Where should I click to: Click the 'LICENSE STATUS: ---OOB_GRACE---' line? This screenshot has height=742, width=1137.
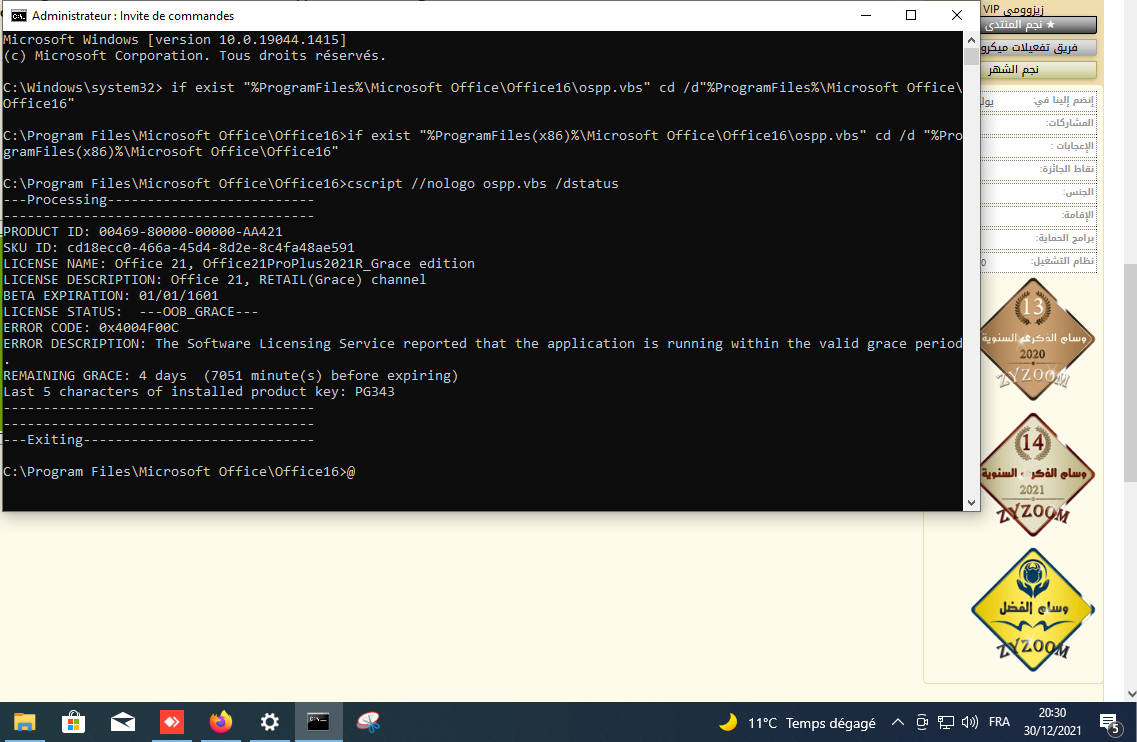tap(131, 311)
